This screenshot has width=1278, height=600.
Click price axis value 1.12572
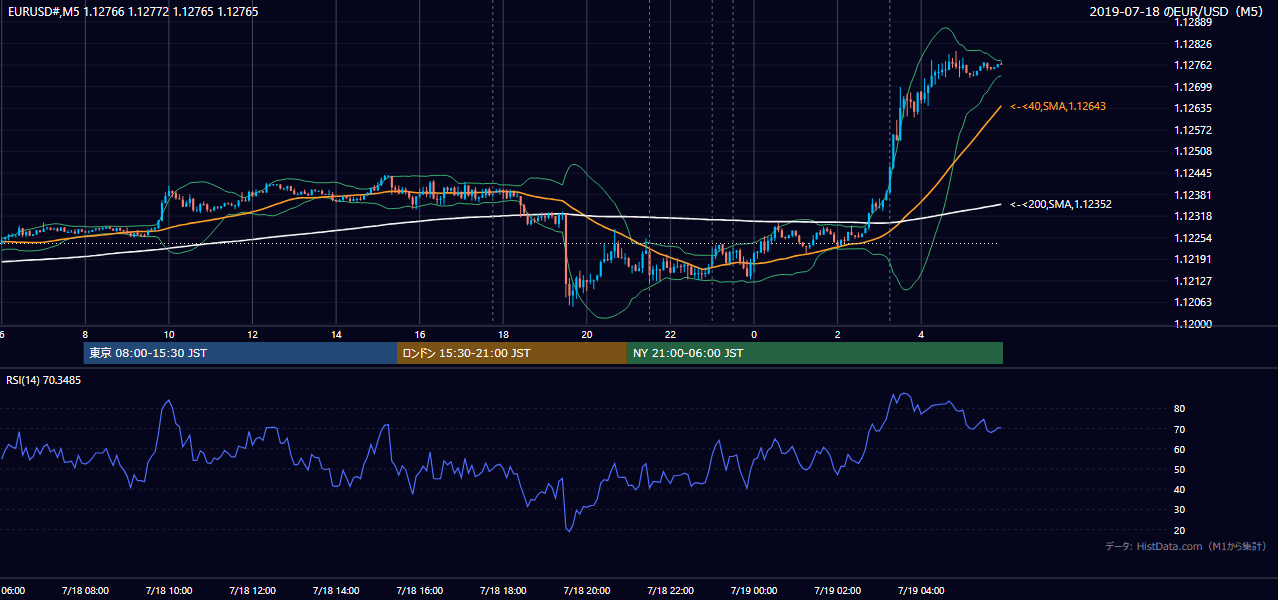1193,130
